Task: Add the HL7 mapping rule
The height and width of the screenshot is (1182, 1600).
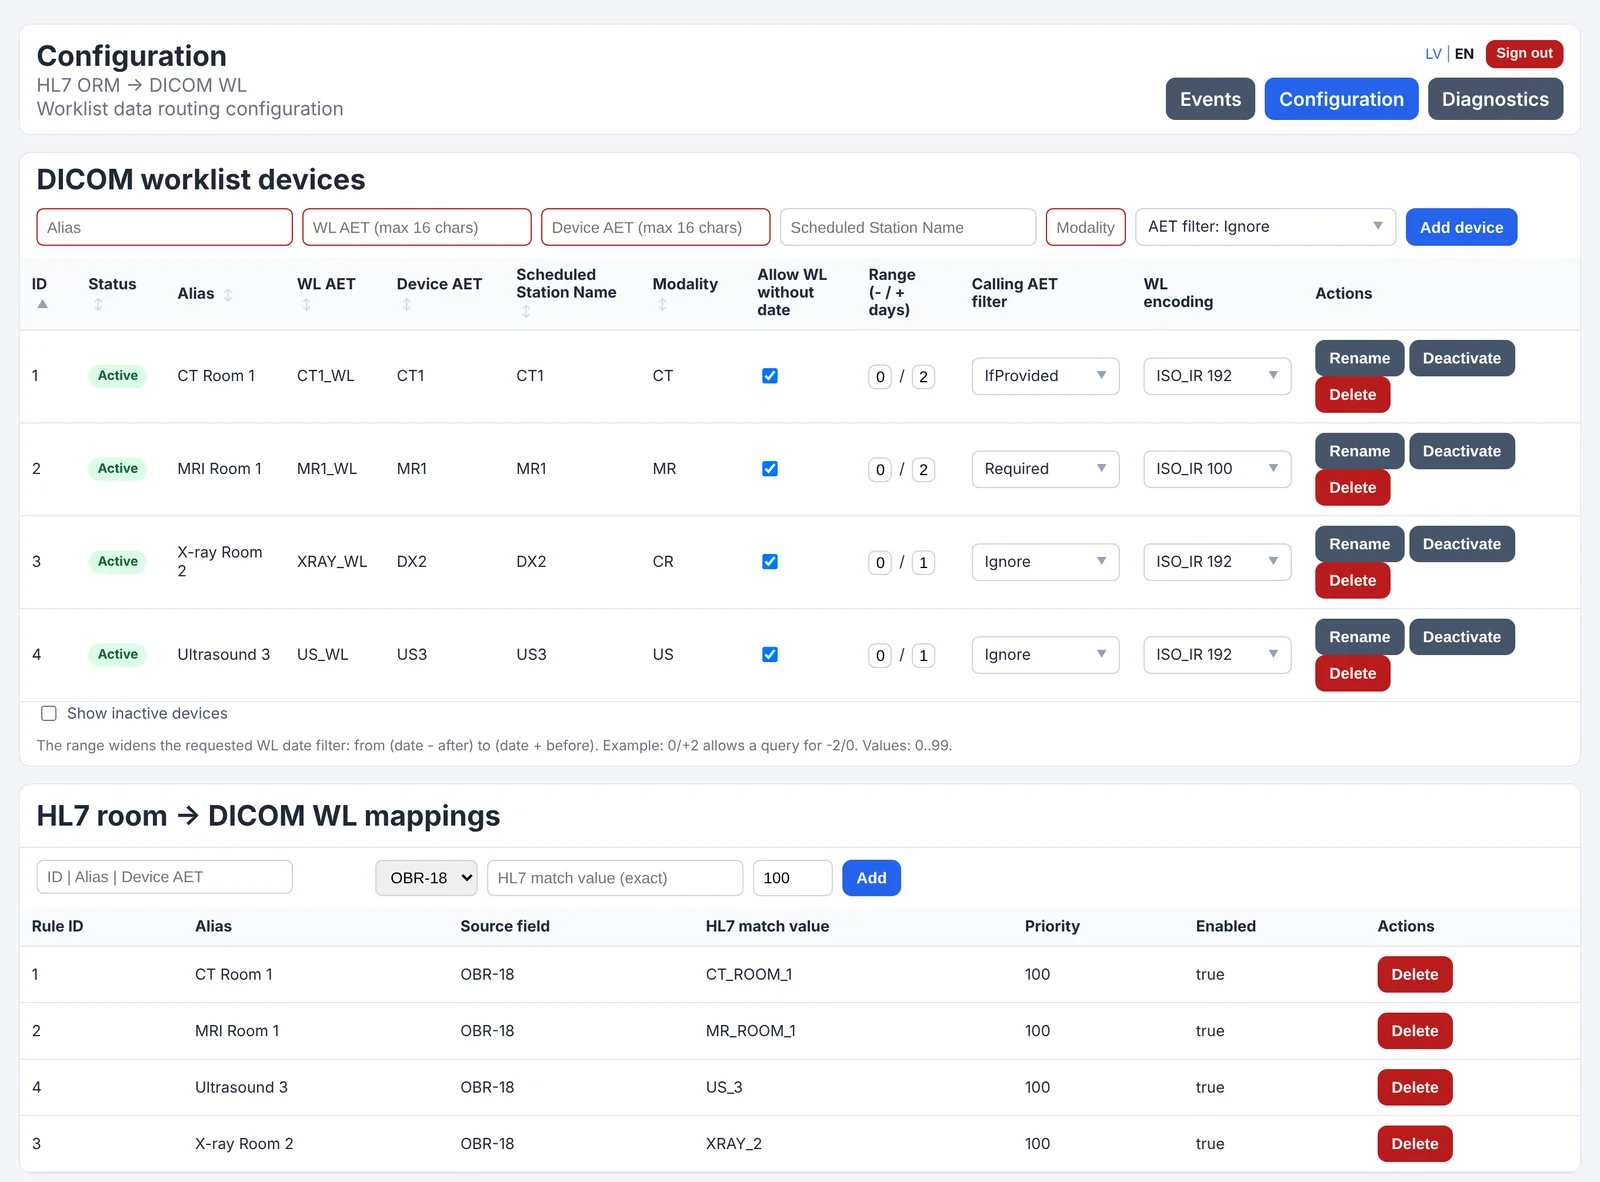Action: pos(871,878)
